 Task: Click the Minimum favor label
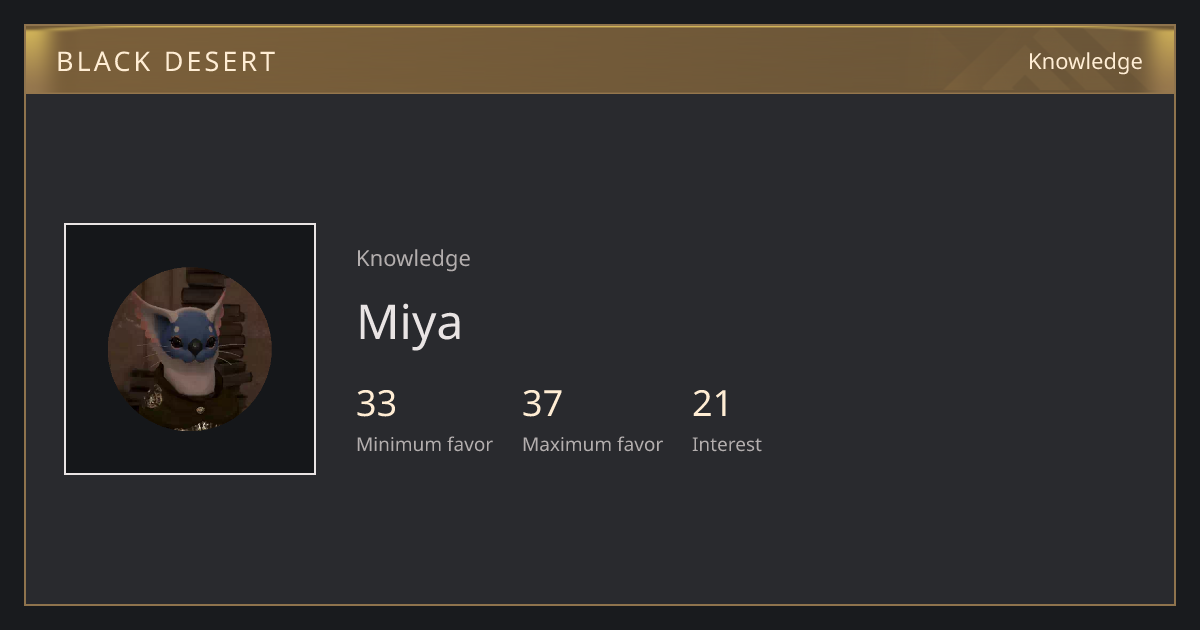pos(424,445)
